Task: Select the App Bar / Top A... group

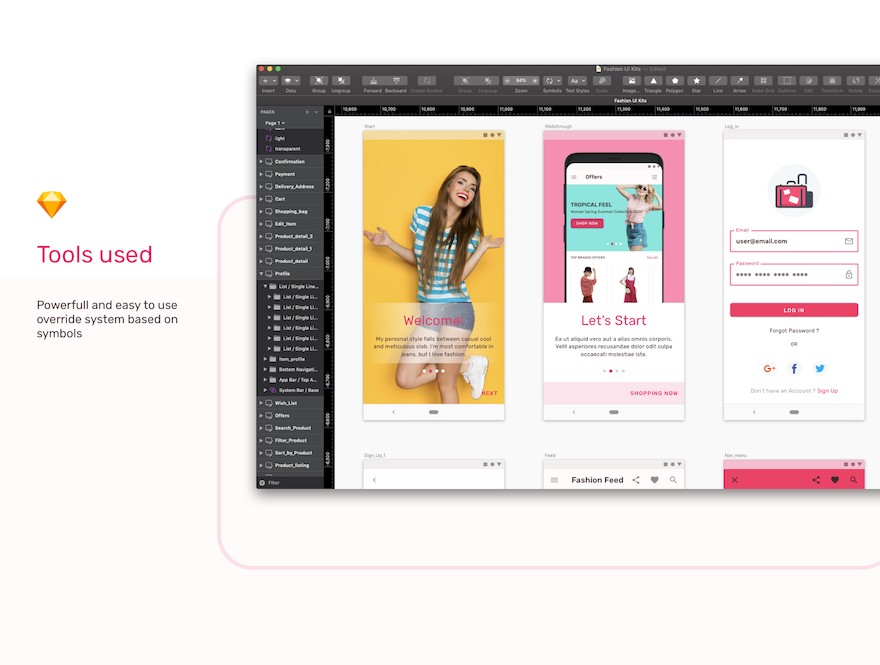Action: pyautogui.click(x=291, y=380)
